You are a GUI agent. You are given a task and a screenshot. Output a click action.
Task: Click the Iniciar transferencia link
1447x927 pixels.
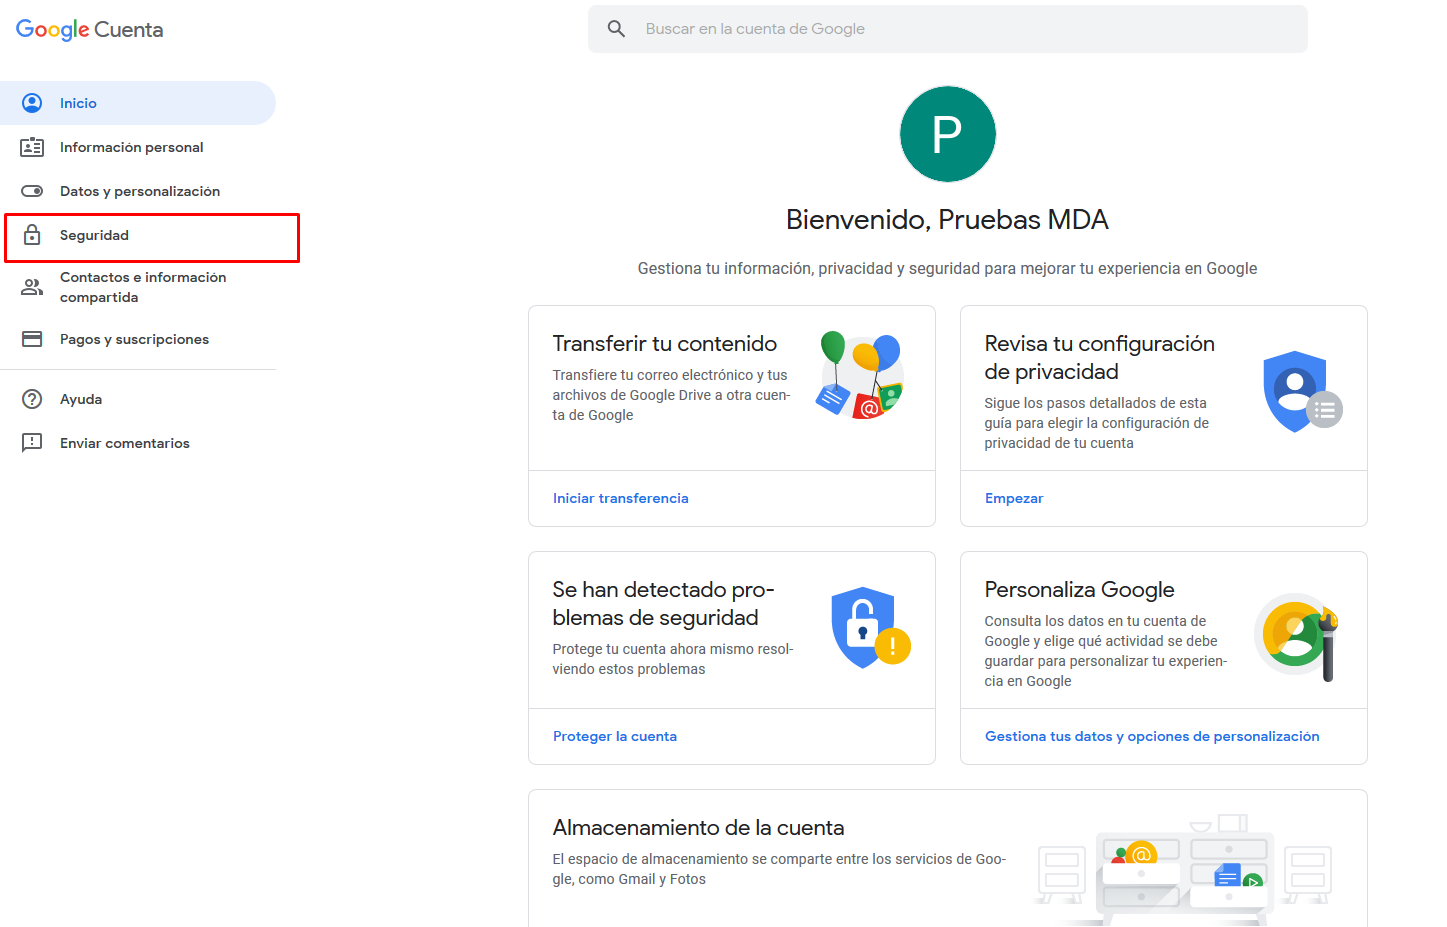tap(620, 498)
